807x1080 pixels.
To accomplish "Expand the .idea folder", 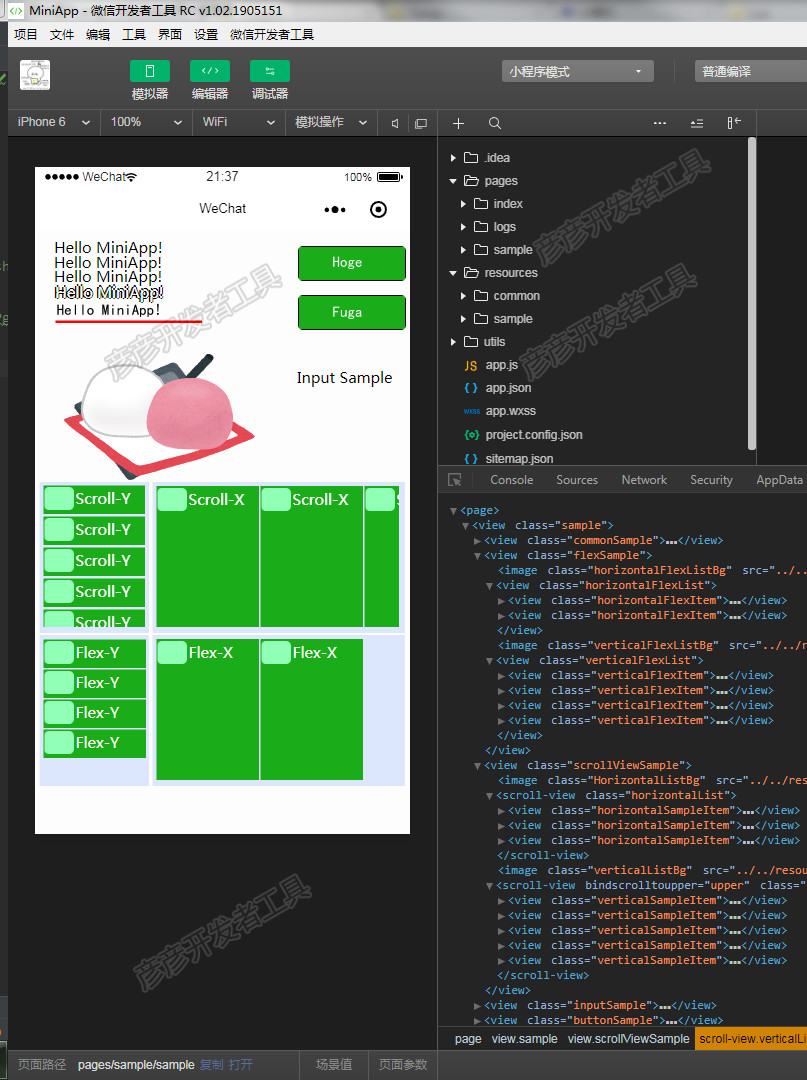I will [453, 158].
